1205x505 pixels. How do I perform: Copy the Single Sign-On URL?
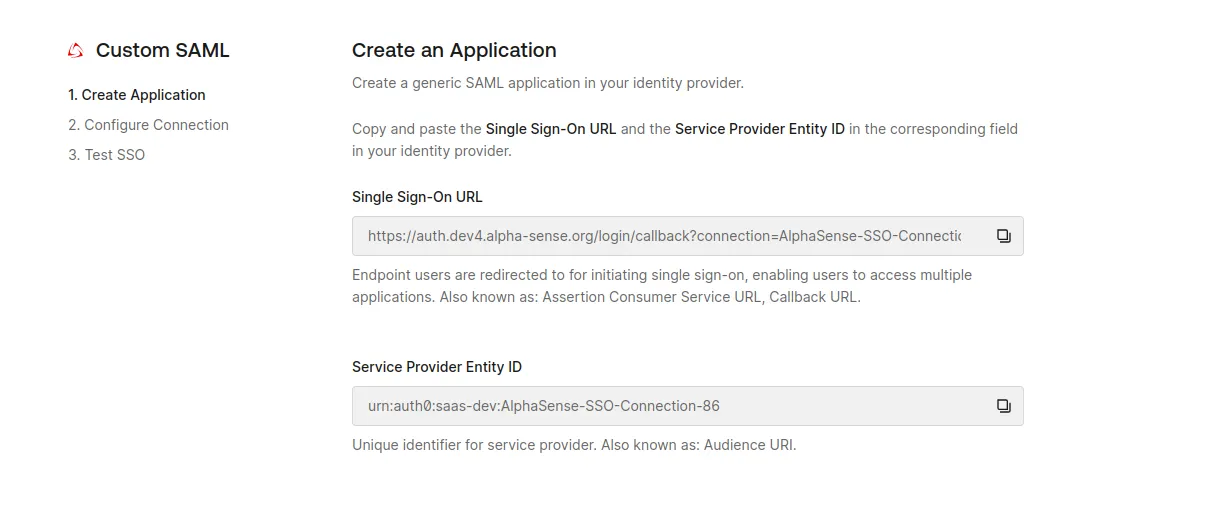(1003, 236)
